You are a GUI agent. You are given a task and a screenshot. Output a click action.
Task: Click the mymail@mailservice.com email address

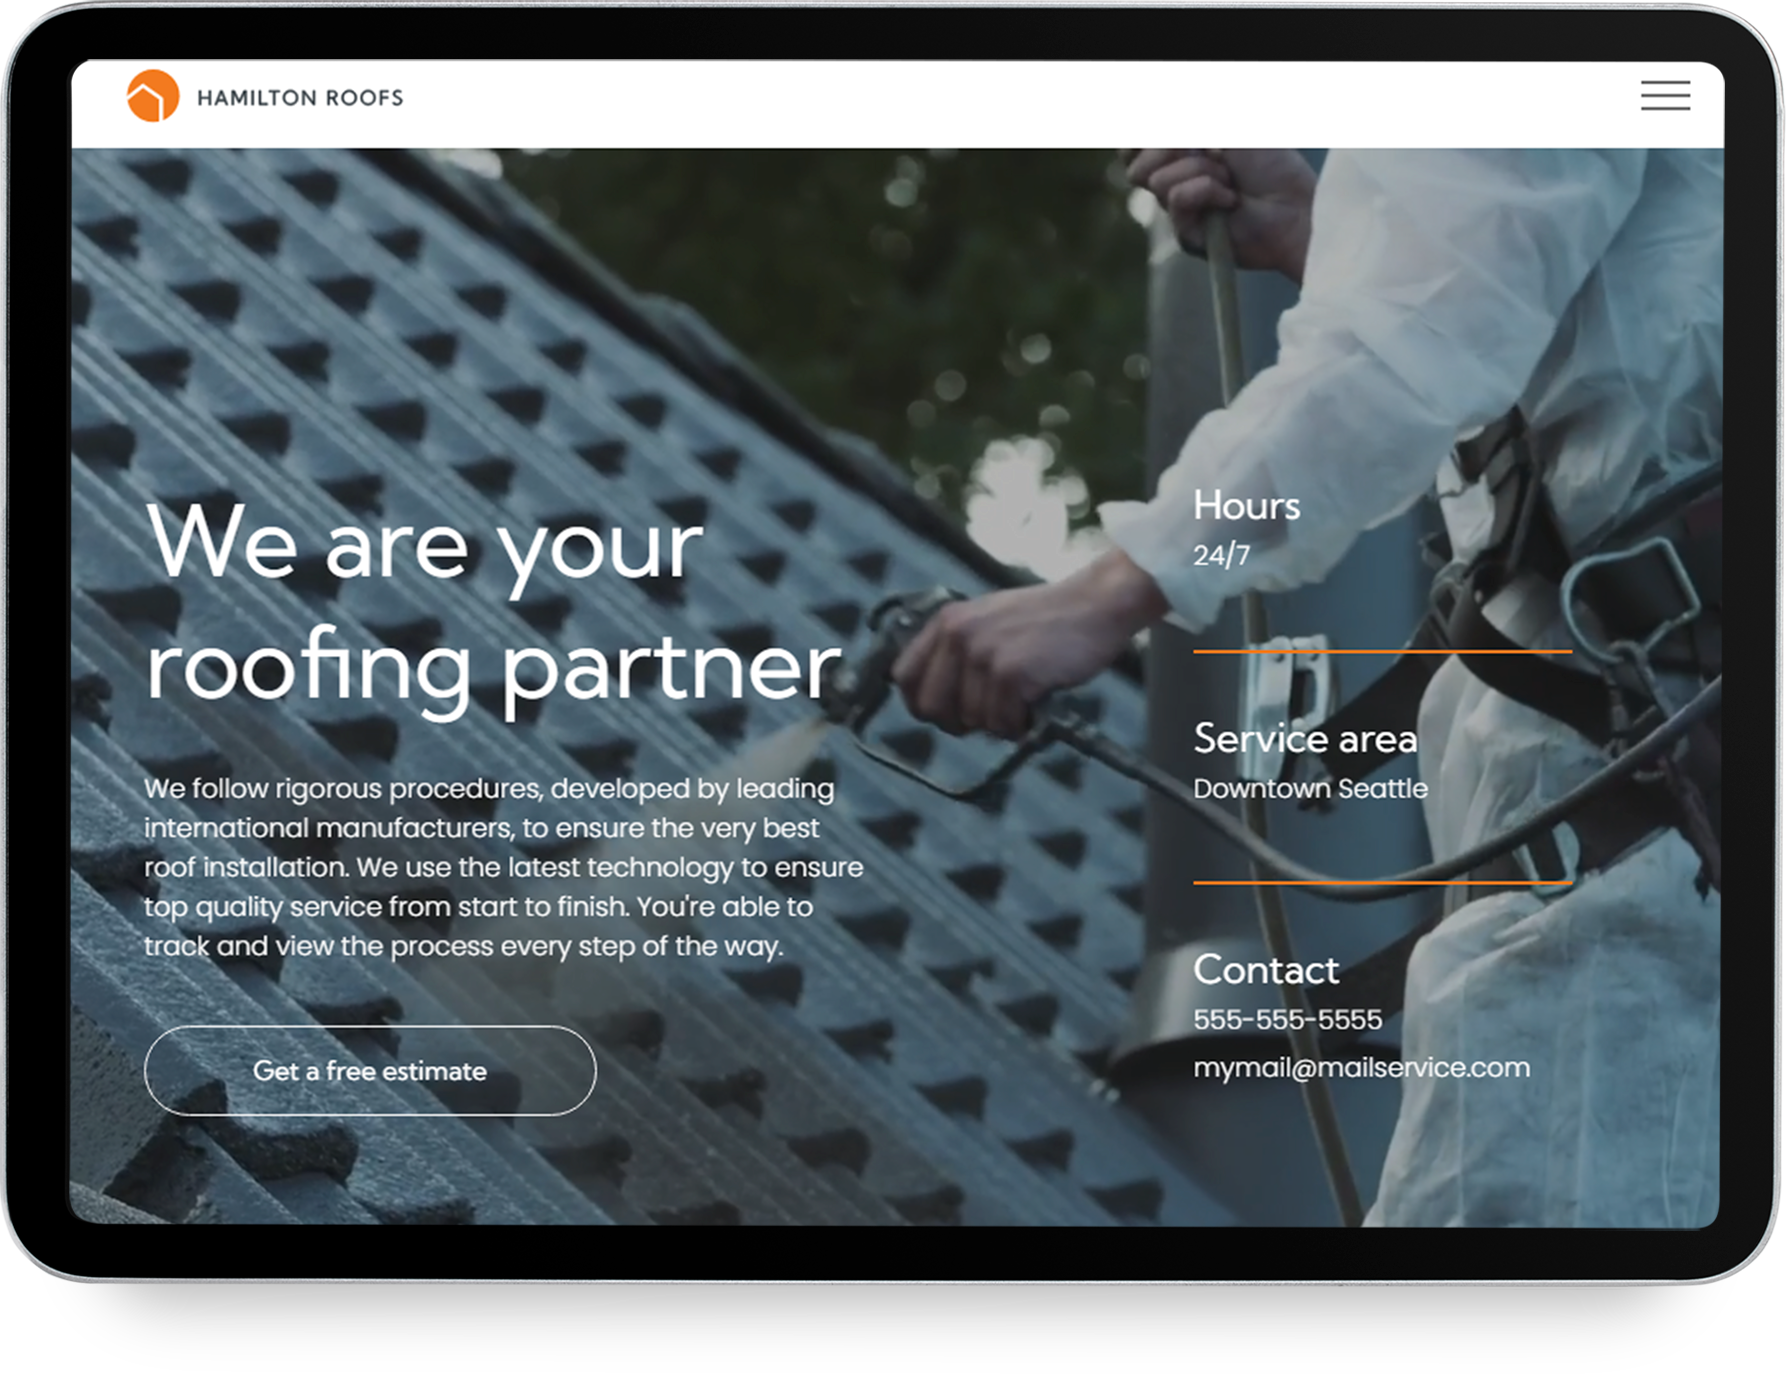(1361, 1068)
